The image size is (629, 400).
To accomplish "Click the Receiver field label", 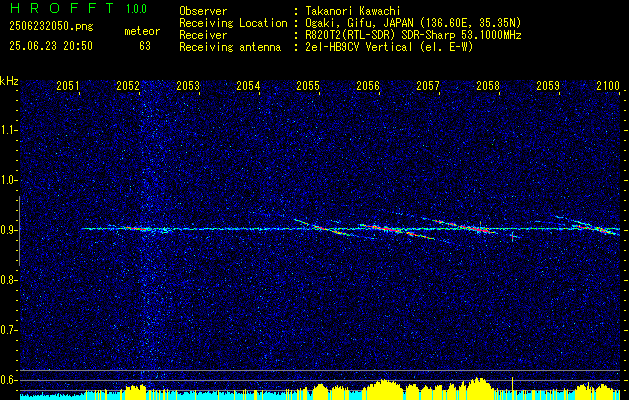I will 203,35.
